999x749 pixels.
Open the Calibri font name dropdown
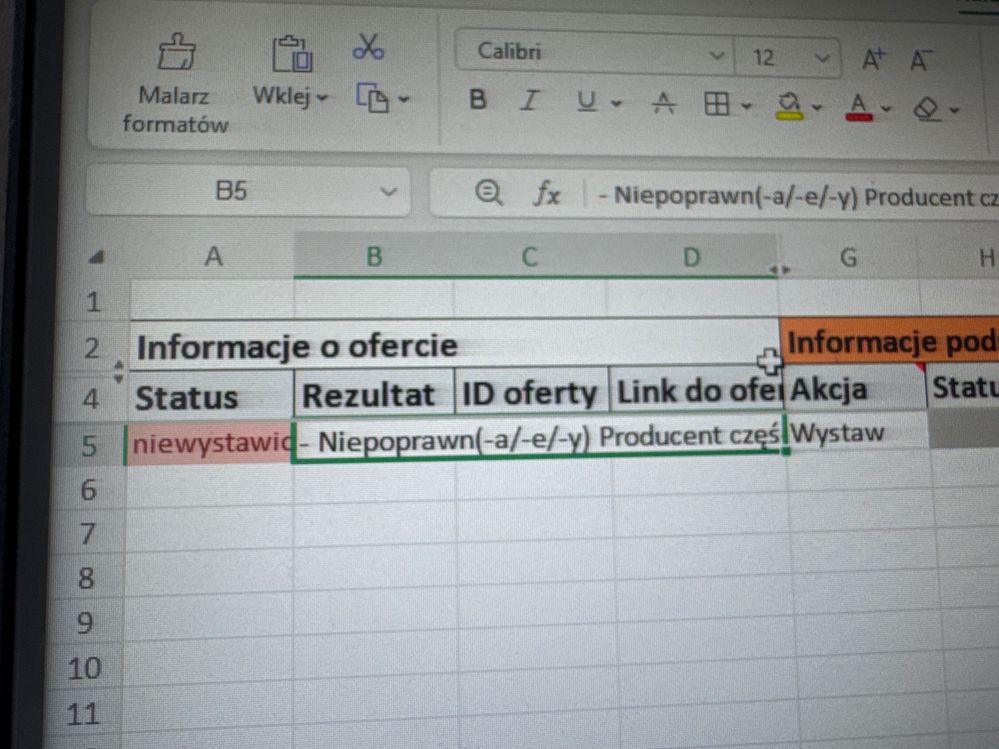716,56
